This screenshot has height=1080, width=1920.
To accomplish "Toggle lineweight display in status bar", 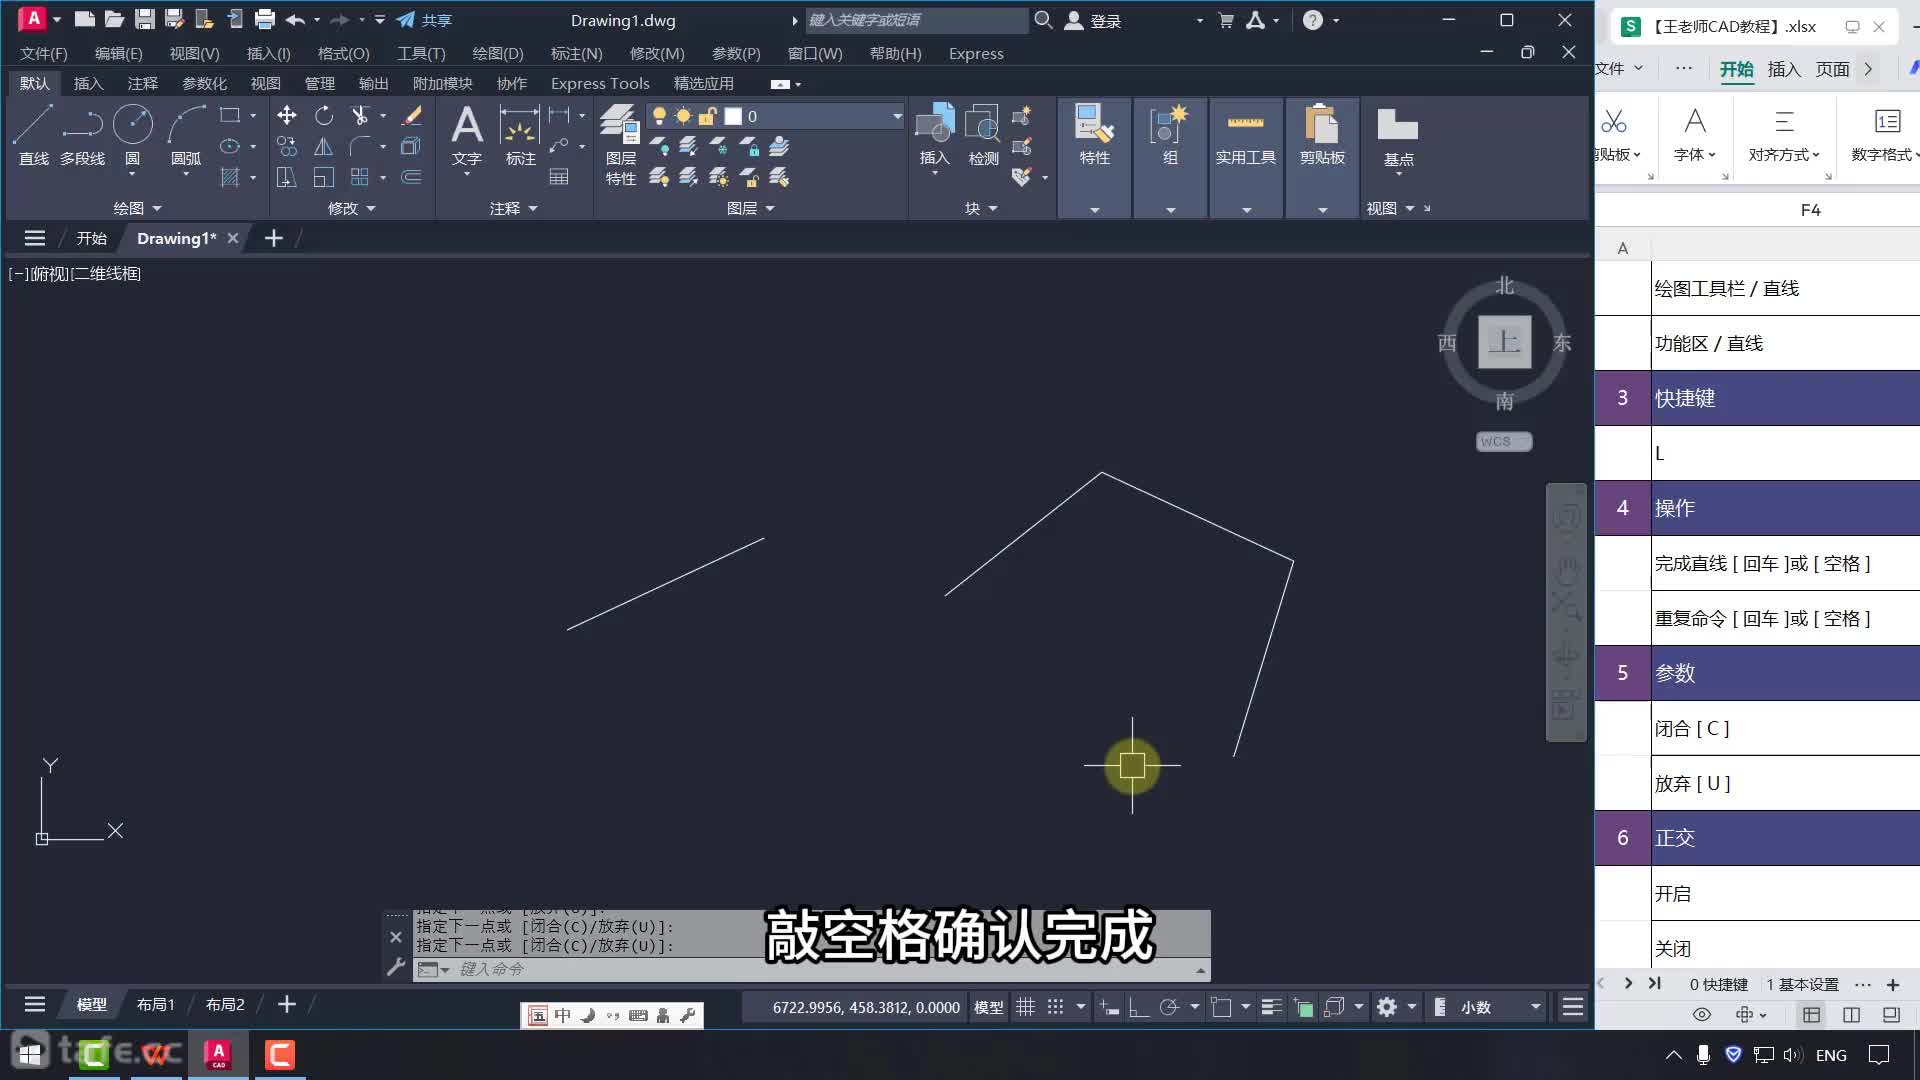I will tap(1272, 1007).
